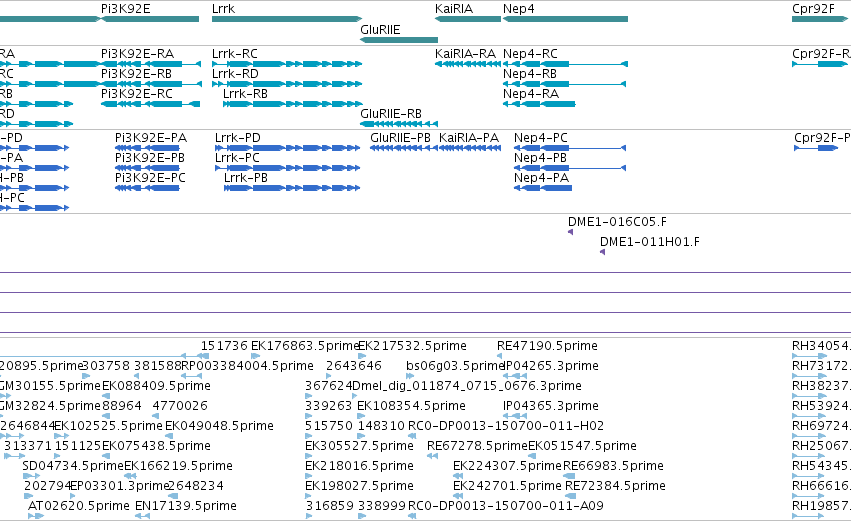
Task: Open the Lrrk-PB protein label
Action: point(246,178)
